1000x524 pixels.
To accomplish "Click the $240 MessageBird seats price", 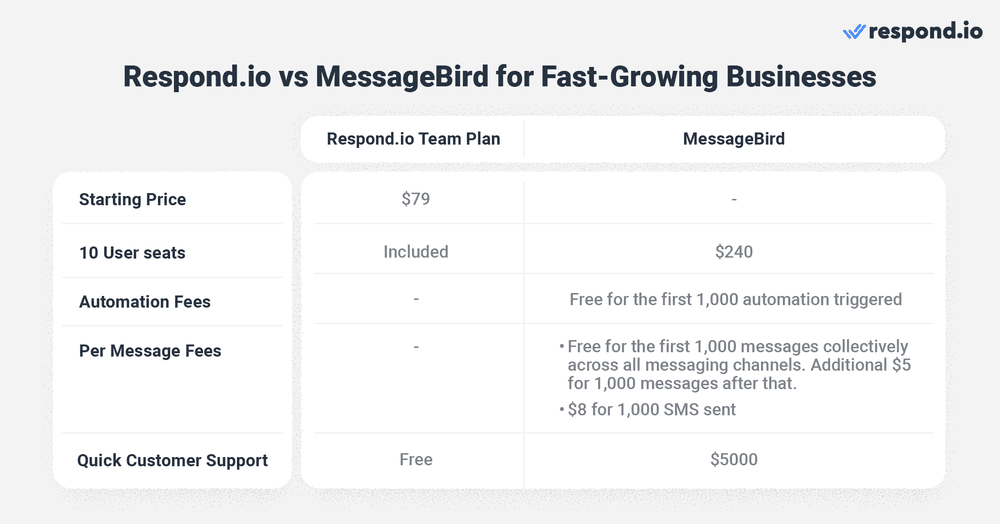I will coord(733,252).
